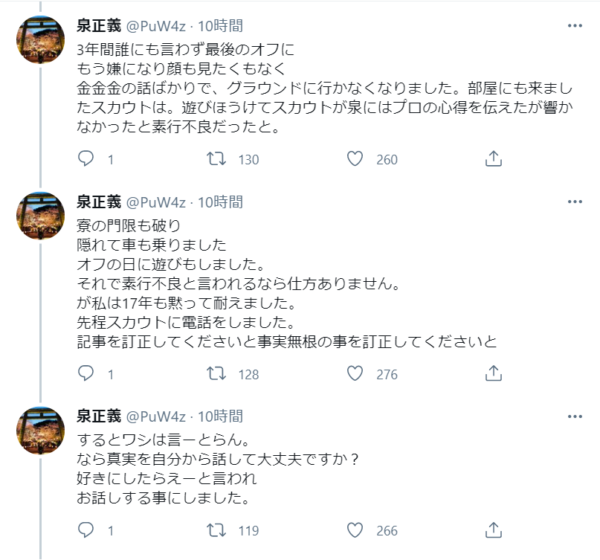The image size is (600, 560).
Task: Share the third tweet about するとワシは
Action: (492, 531)
